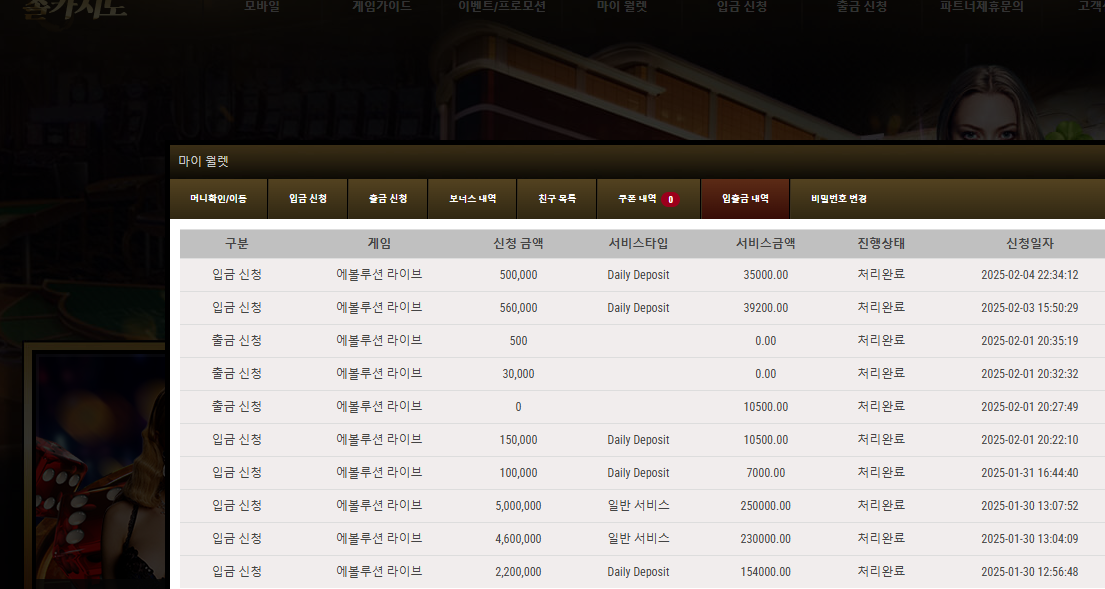Open the 보너스 내역 tab
1105x589 pixels.
click(x=472, y=199)
